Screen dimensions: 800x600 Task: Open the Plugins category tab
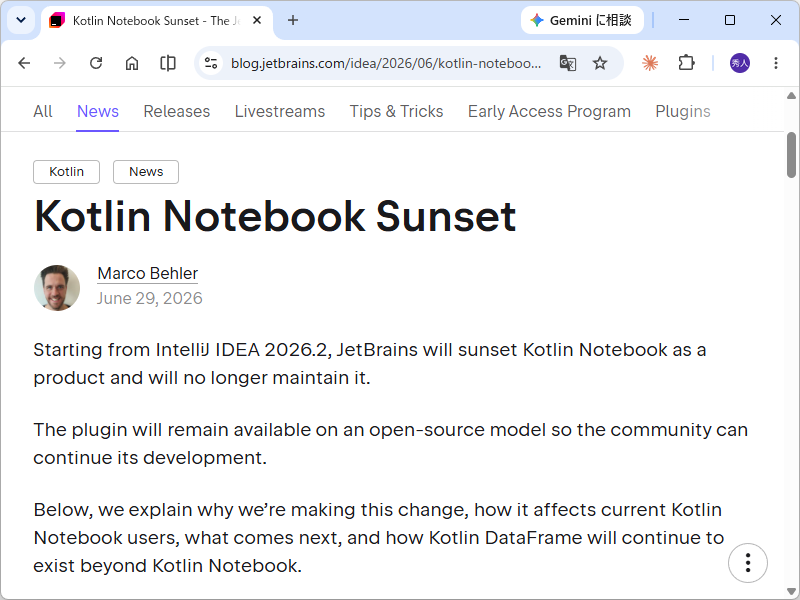[x=683, y=111]
